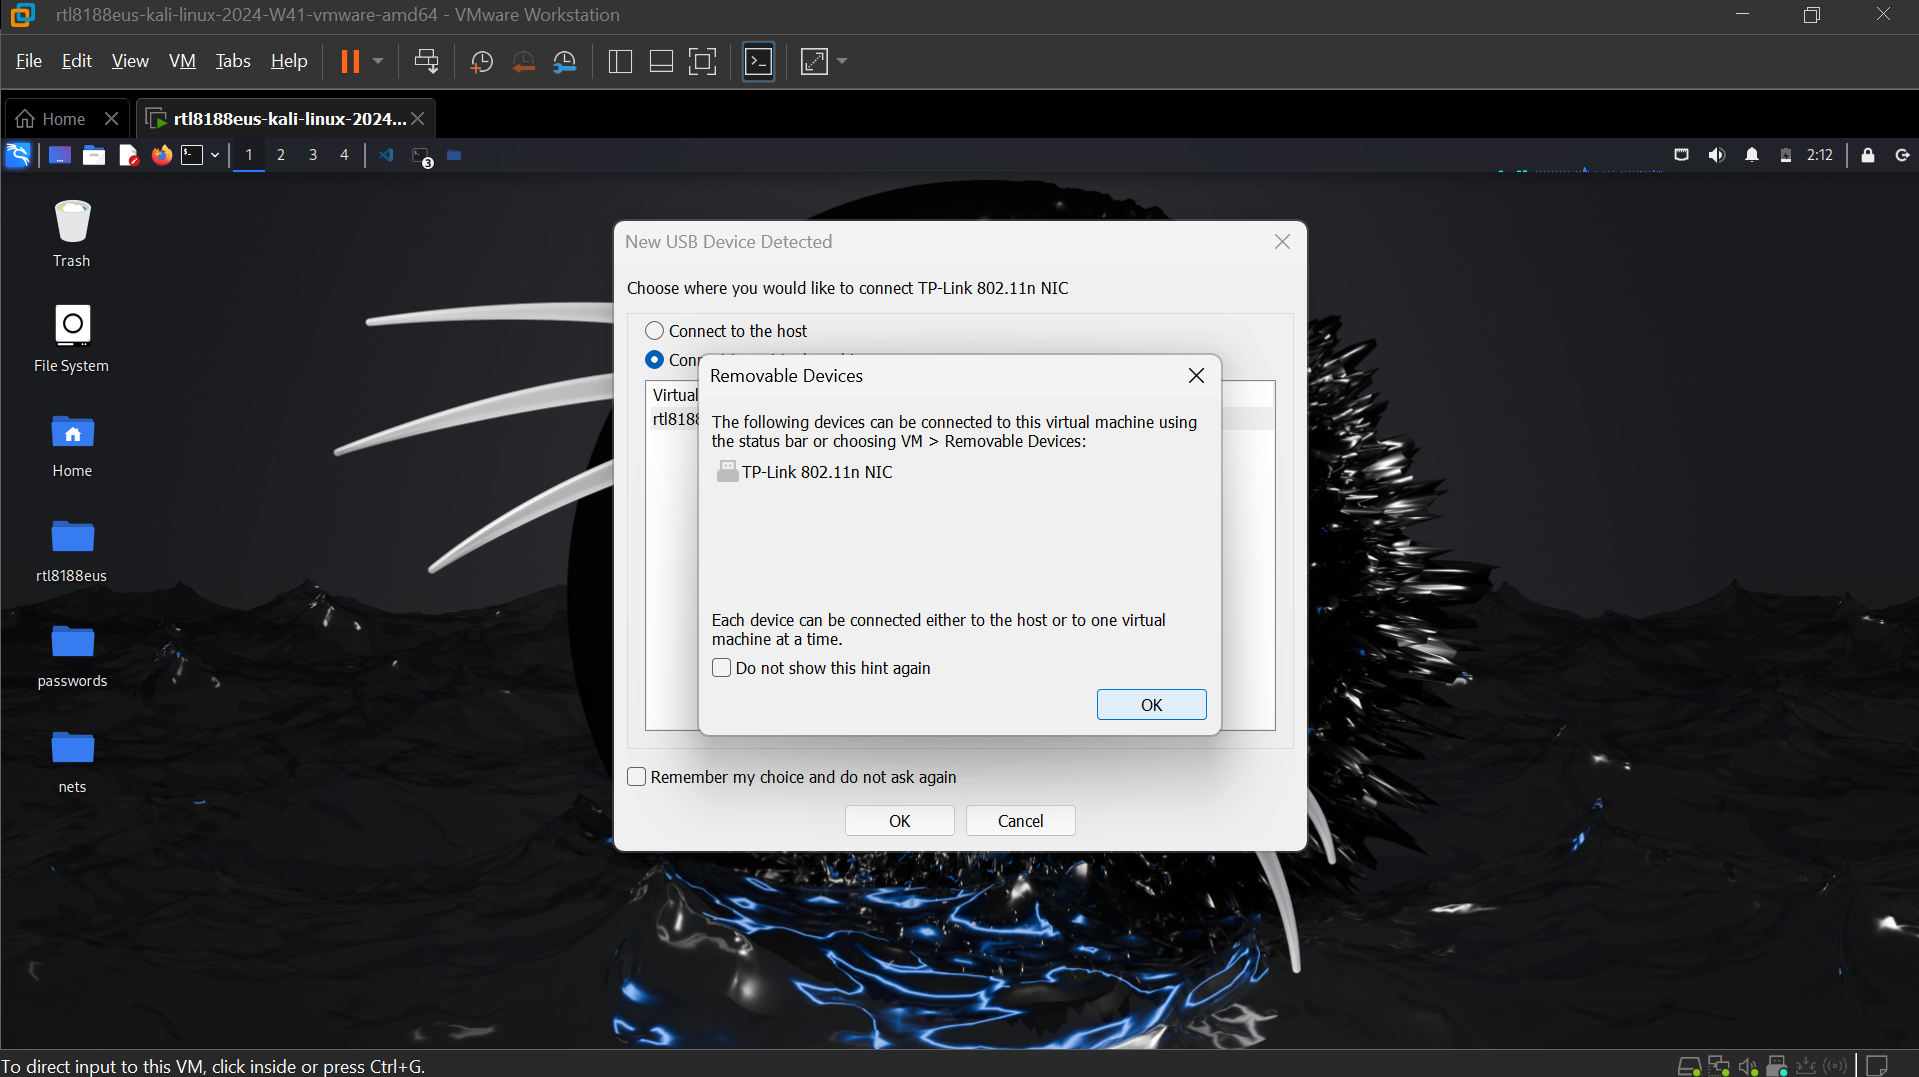Launch Firefox from the Kali panel
This screenshot has width=1919, height=1077.
tap(161, 155)
